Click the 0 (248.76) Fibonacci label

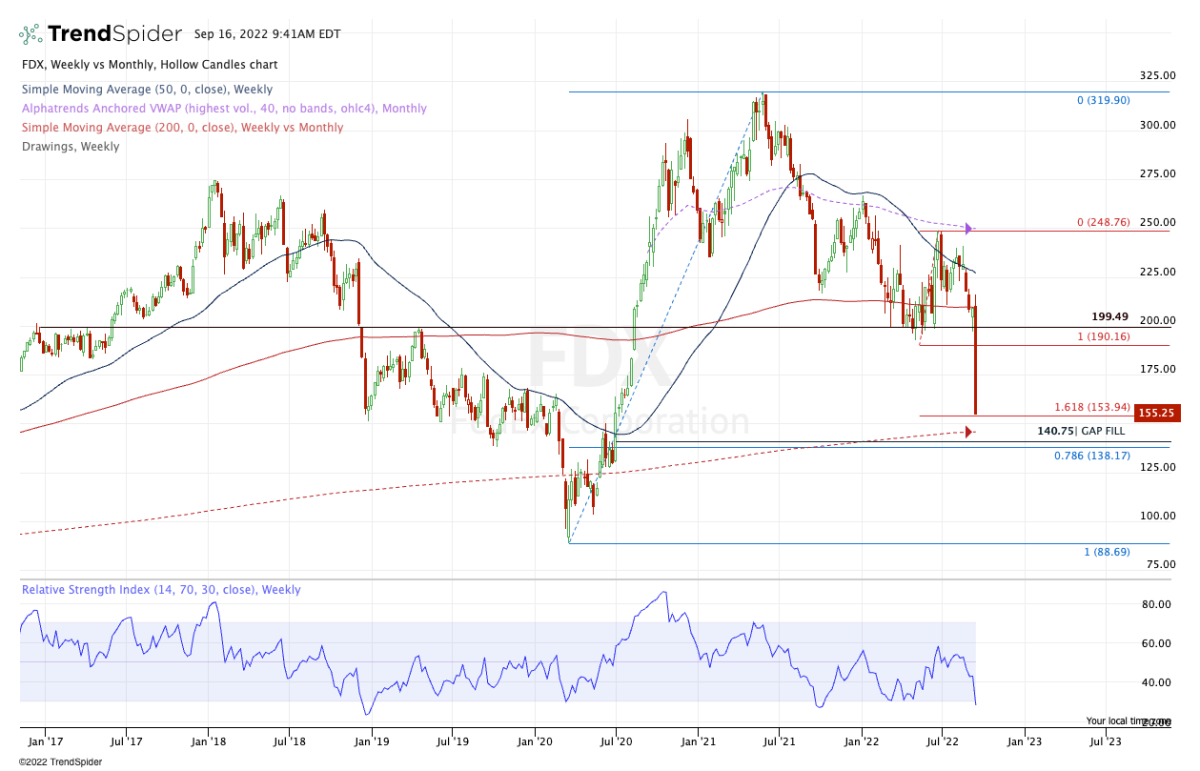click(x=1103, y=222)
